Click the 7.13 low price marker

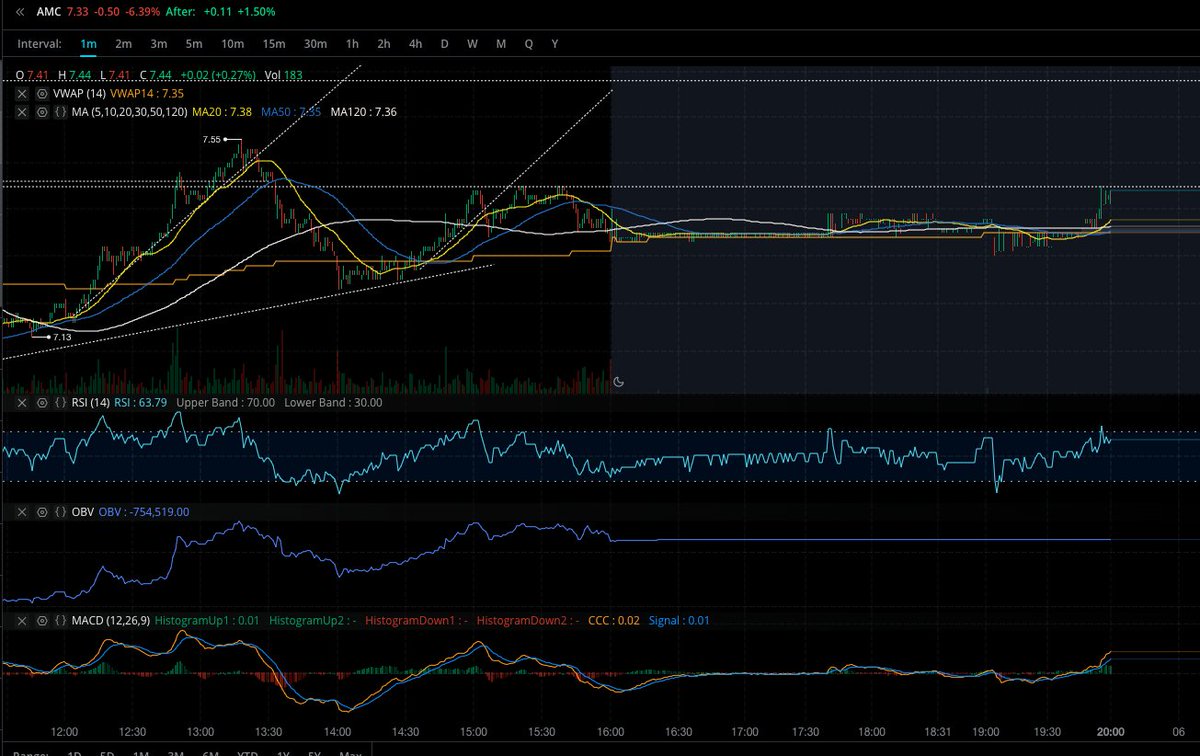[62, 337]
